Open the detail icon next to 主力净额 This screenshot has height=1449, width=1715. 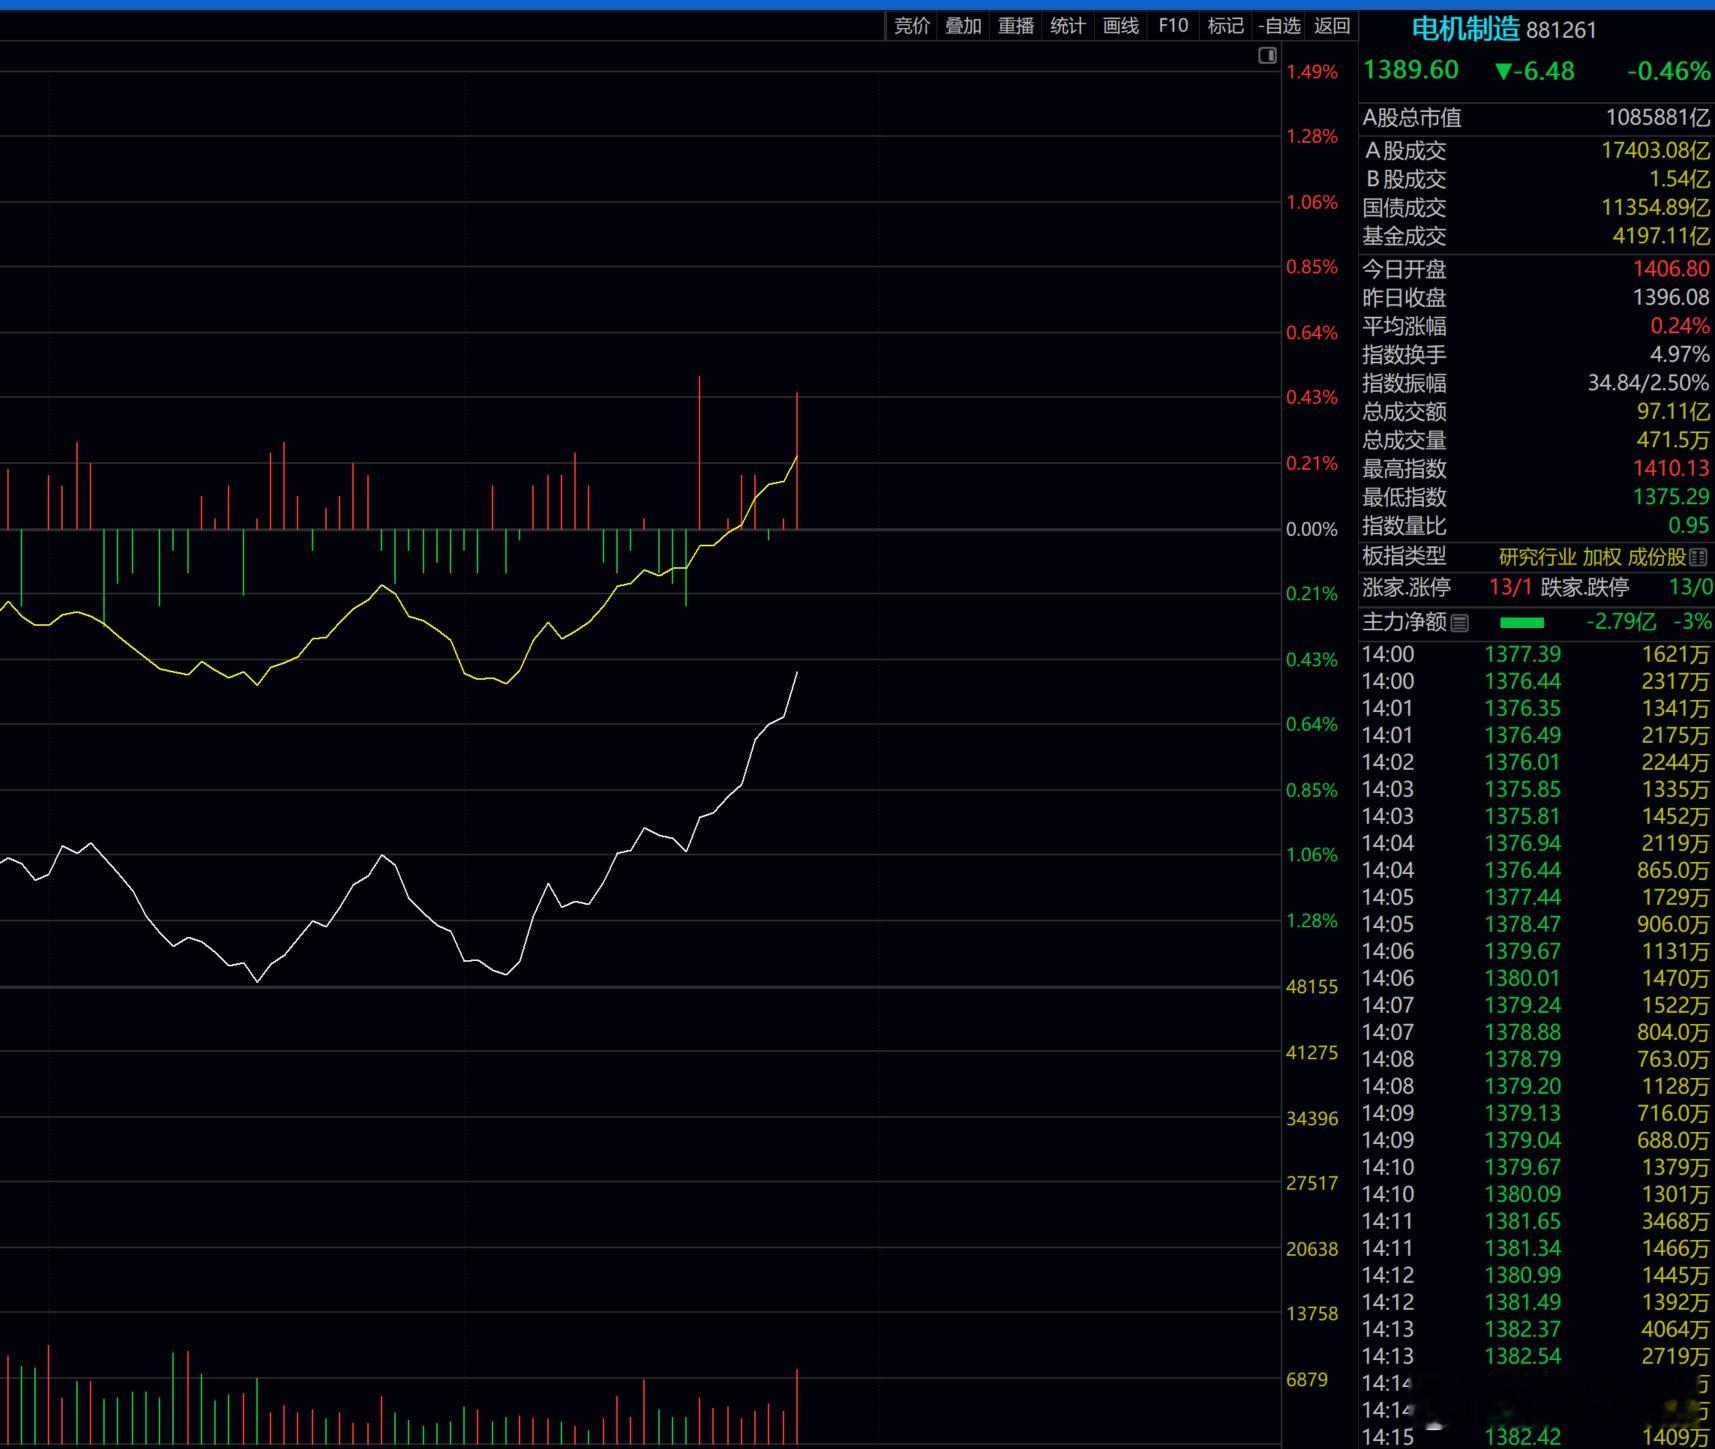tap(1460, 623)
